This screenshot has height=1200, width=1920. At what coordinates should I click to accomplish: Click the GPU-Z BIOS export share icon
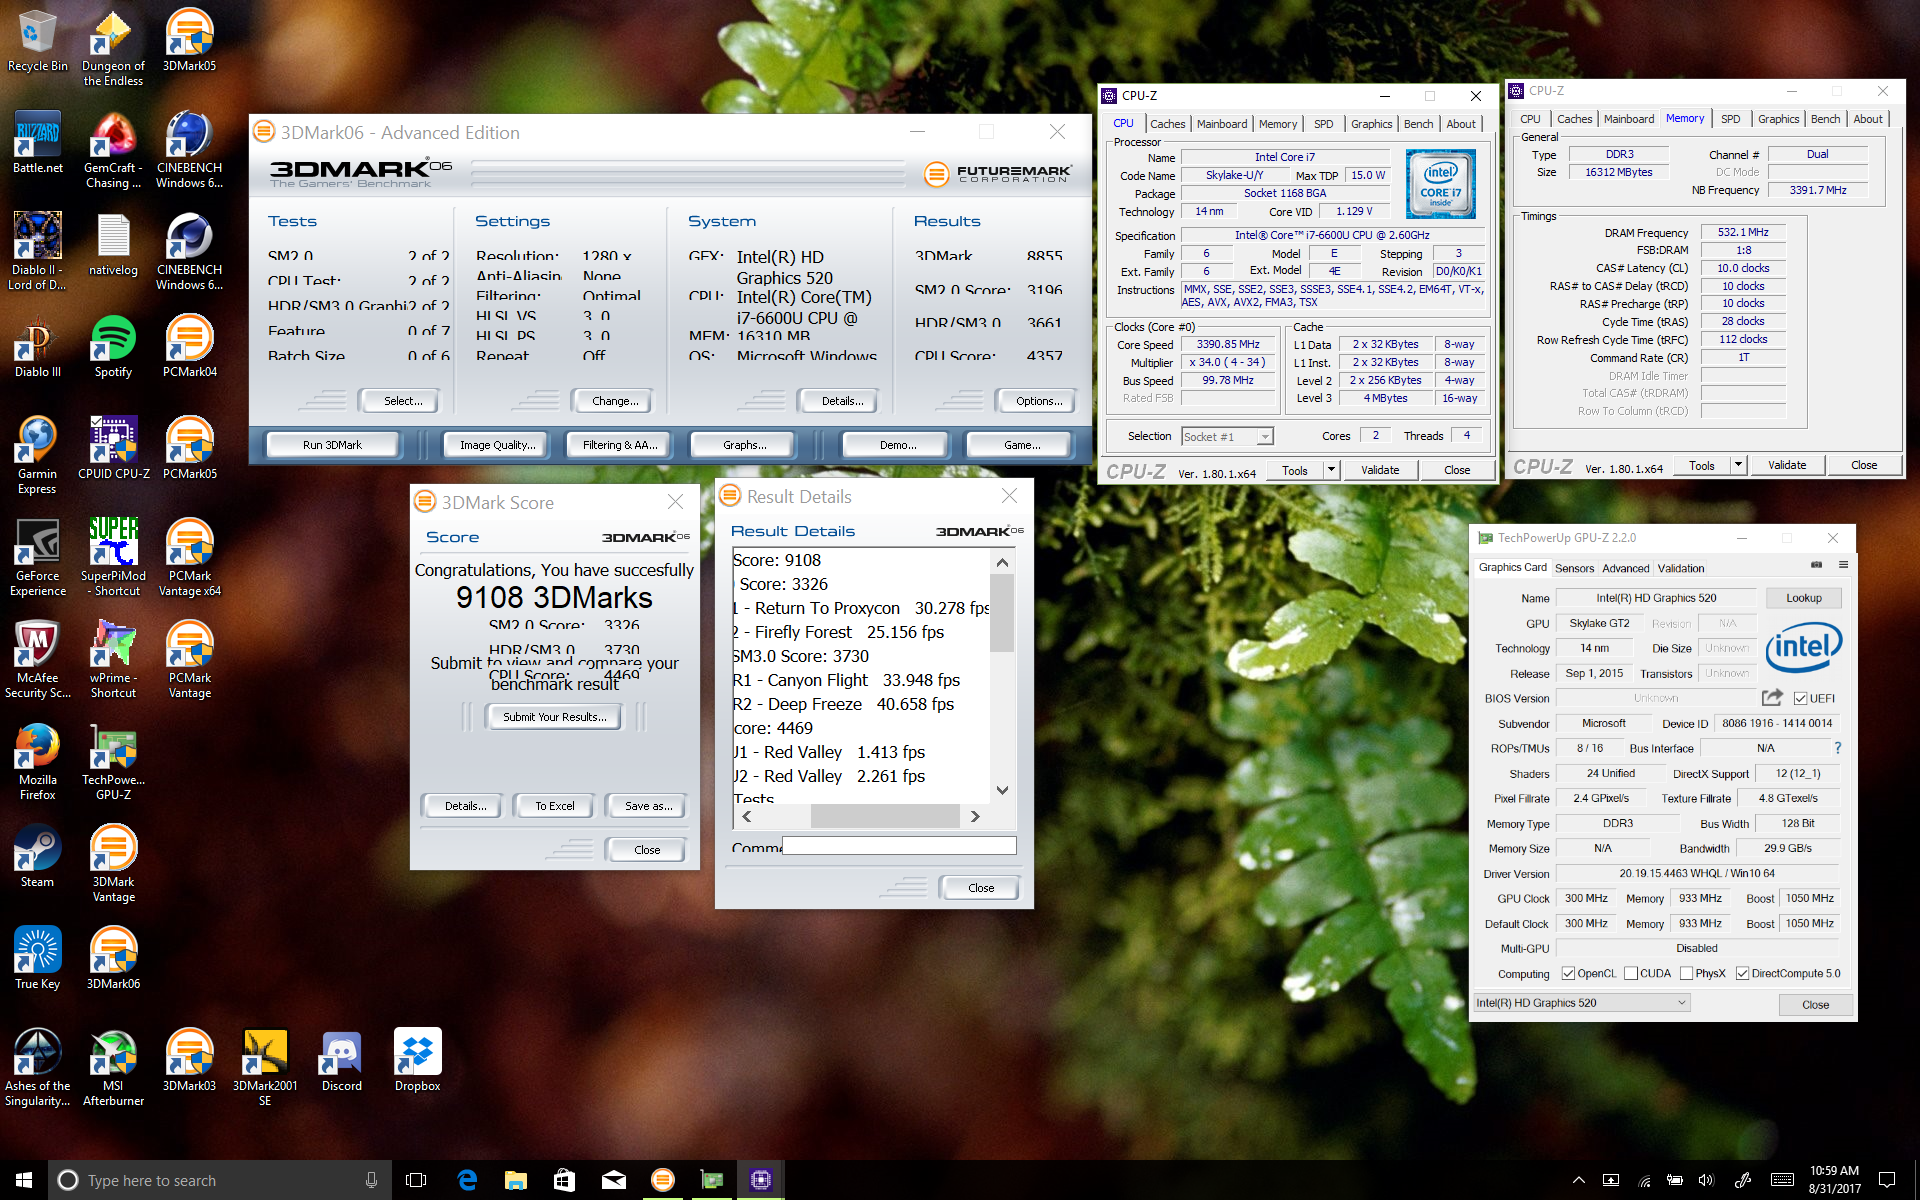(x=1772, y=697)
